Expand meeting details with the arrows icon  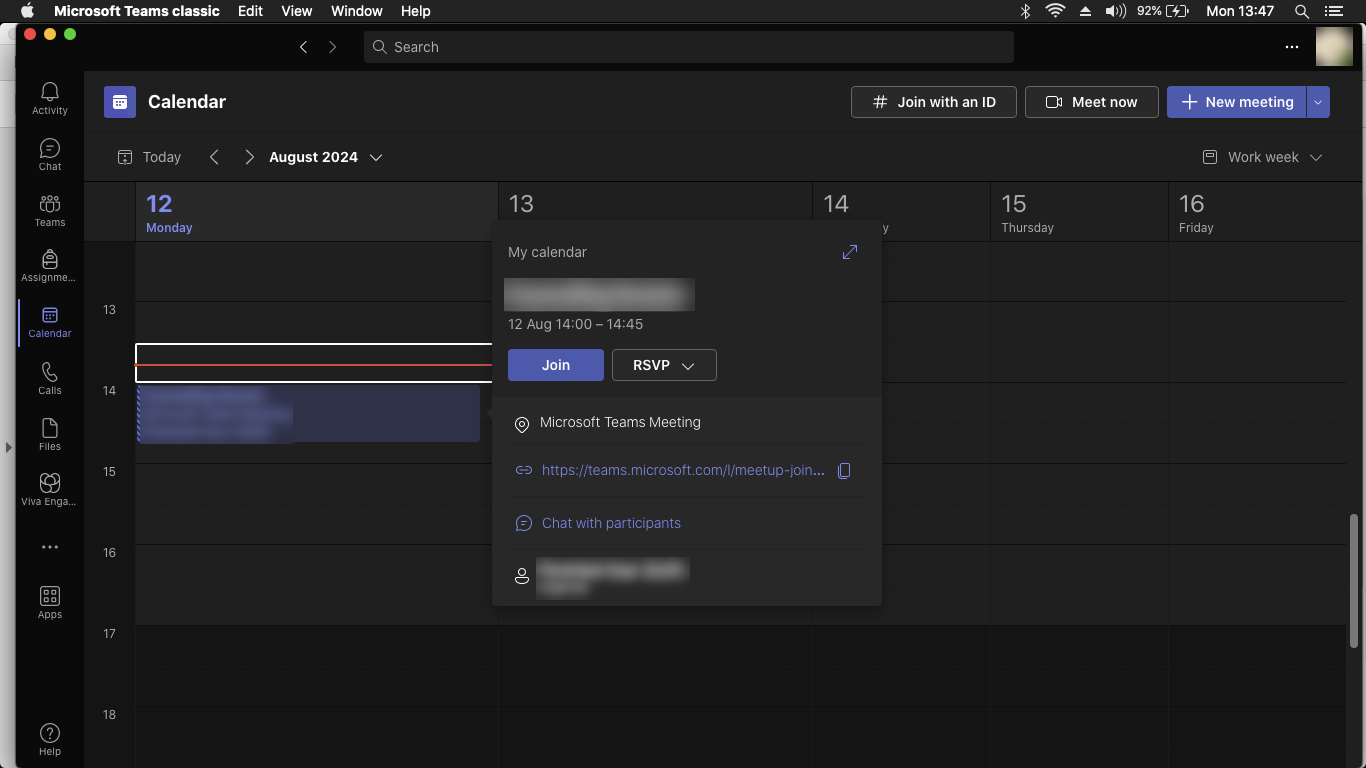(850, 252)
